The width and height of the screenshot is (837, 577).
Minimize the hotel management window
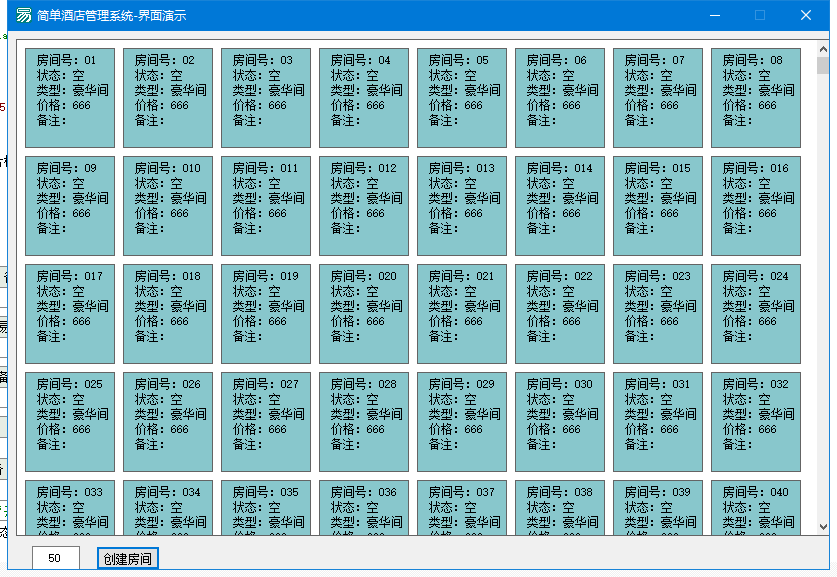pos(715,15)
